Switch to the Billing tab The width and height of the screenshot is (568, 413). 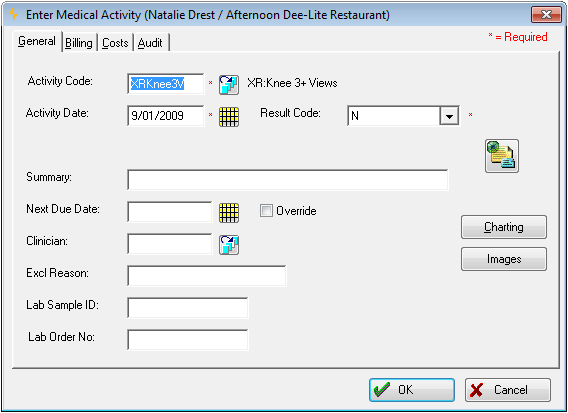pyautogui.click(x=79, y=43)
